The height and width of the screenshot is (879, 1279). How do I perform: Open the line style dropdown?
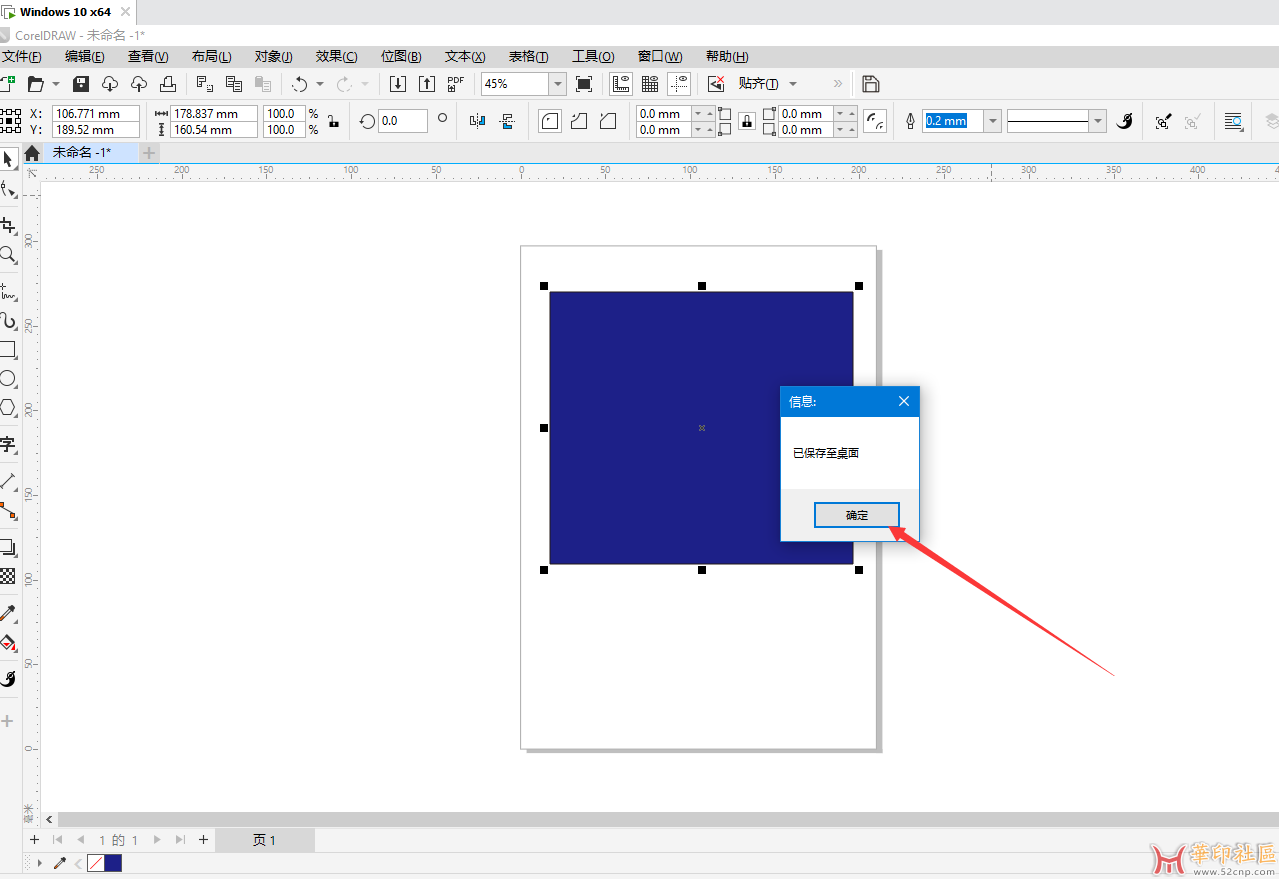pos(1098,121)
